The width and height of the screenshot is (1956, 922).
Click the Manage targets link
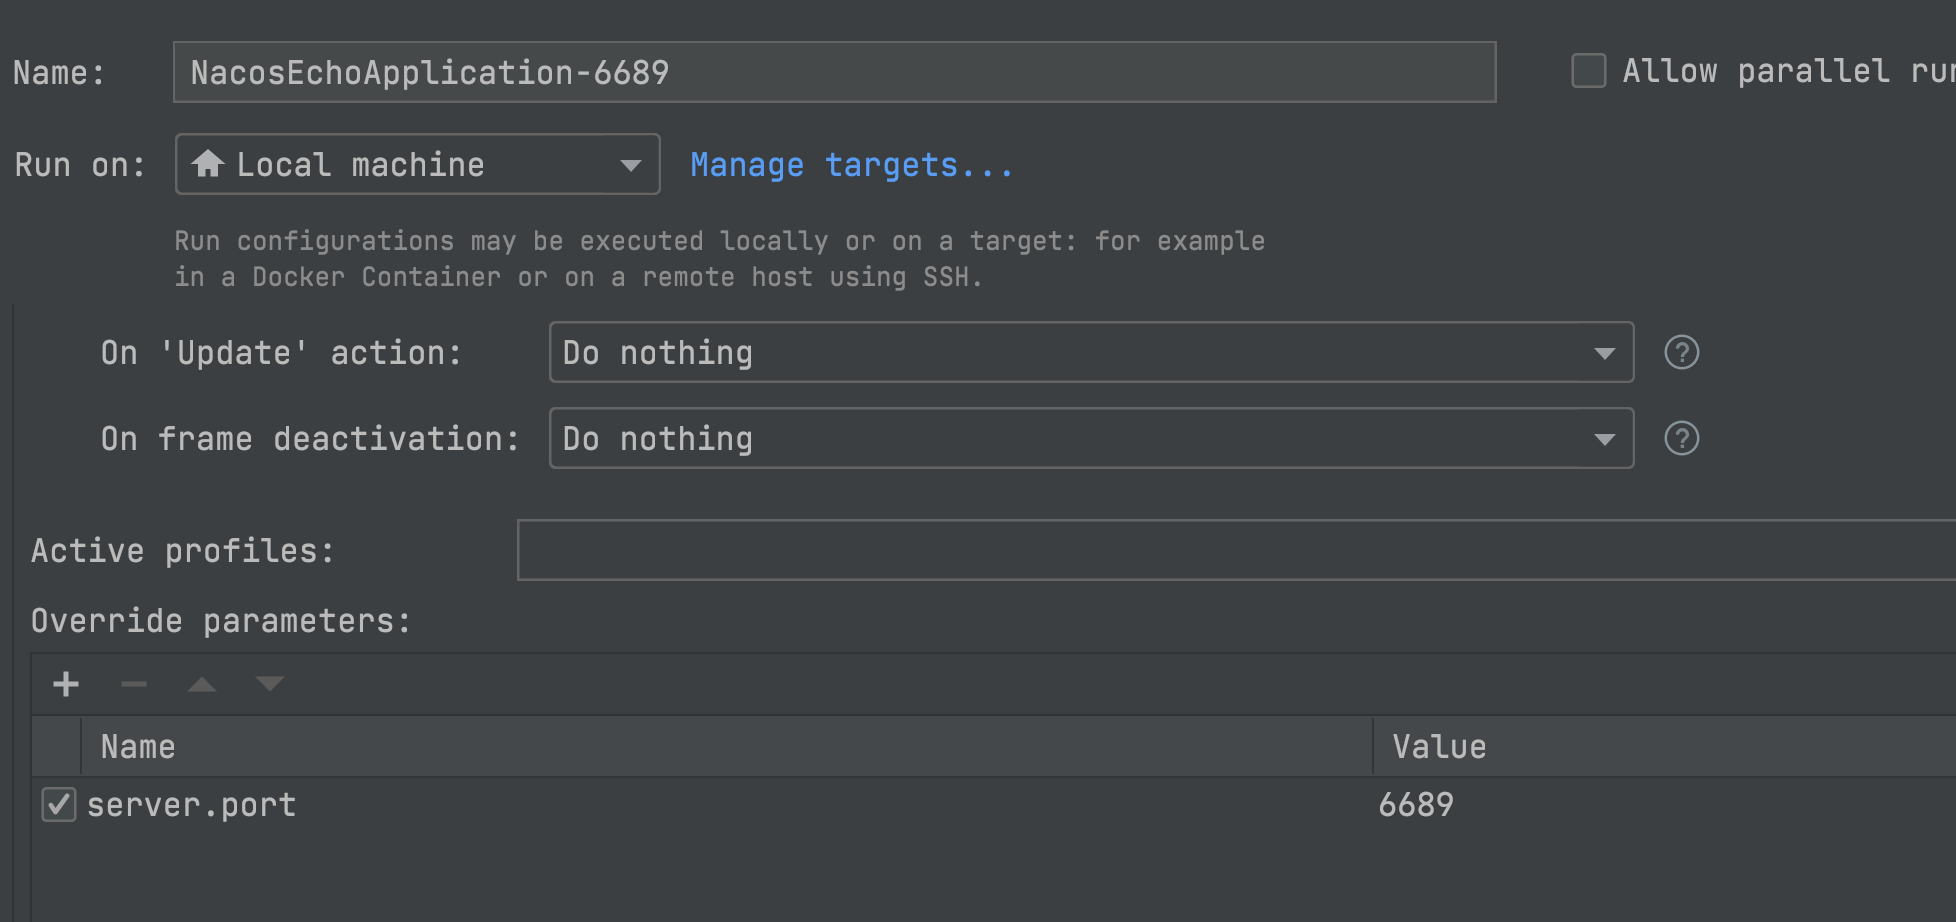[851, 165]
